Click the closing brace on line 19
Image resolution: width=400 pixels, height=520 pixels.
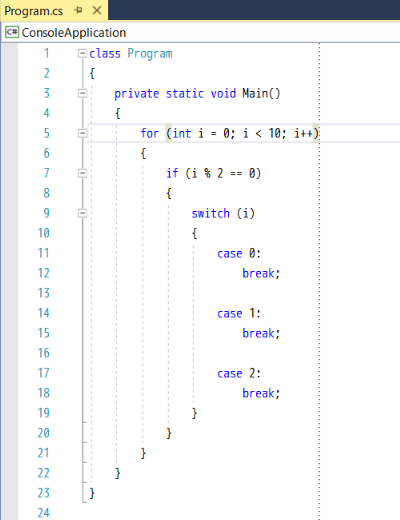point(194,413)
